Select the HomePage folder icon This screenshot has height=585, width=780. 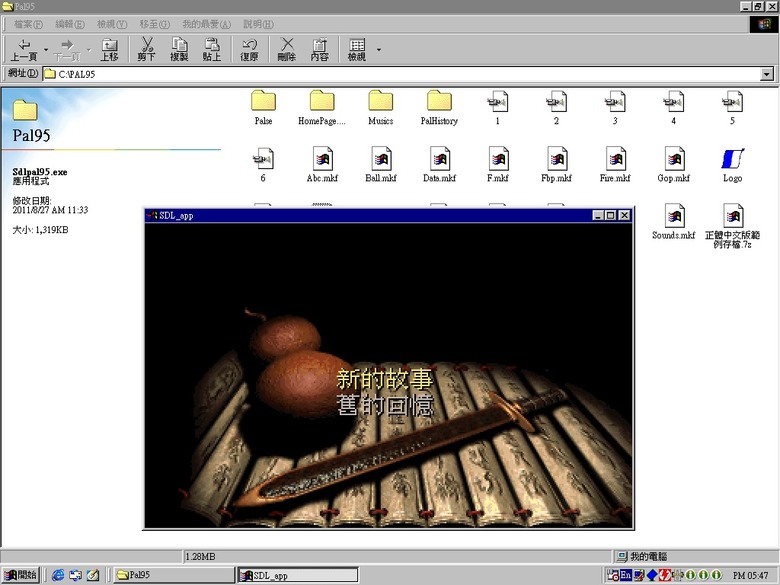[x=322, y=100]
